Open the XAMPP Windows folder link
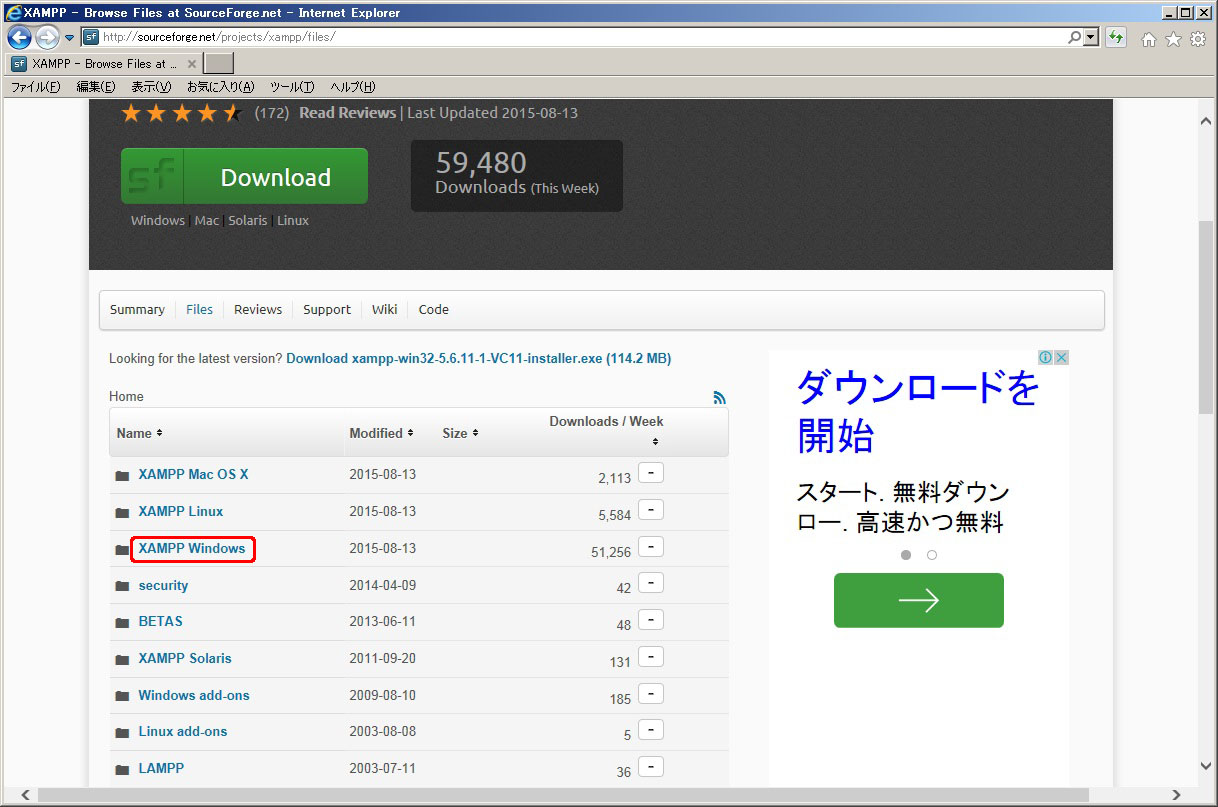 pyautogui.click(x=192, y=549)
